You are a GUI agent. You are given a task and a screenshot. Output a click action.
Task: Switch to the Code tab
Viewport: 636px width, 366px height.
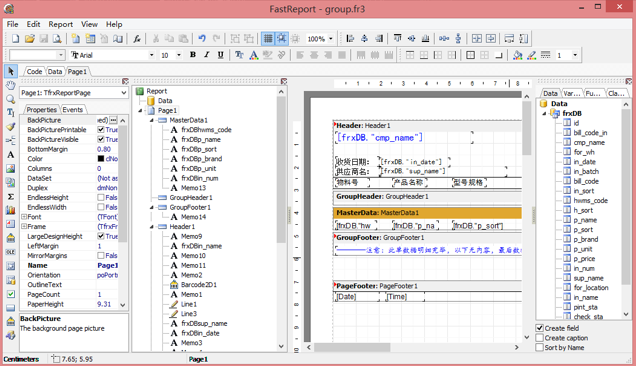pos(34,71)
